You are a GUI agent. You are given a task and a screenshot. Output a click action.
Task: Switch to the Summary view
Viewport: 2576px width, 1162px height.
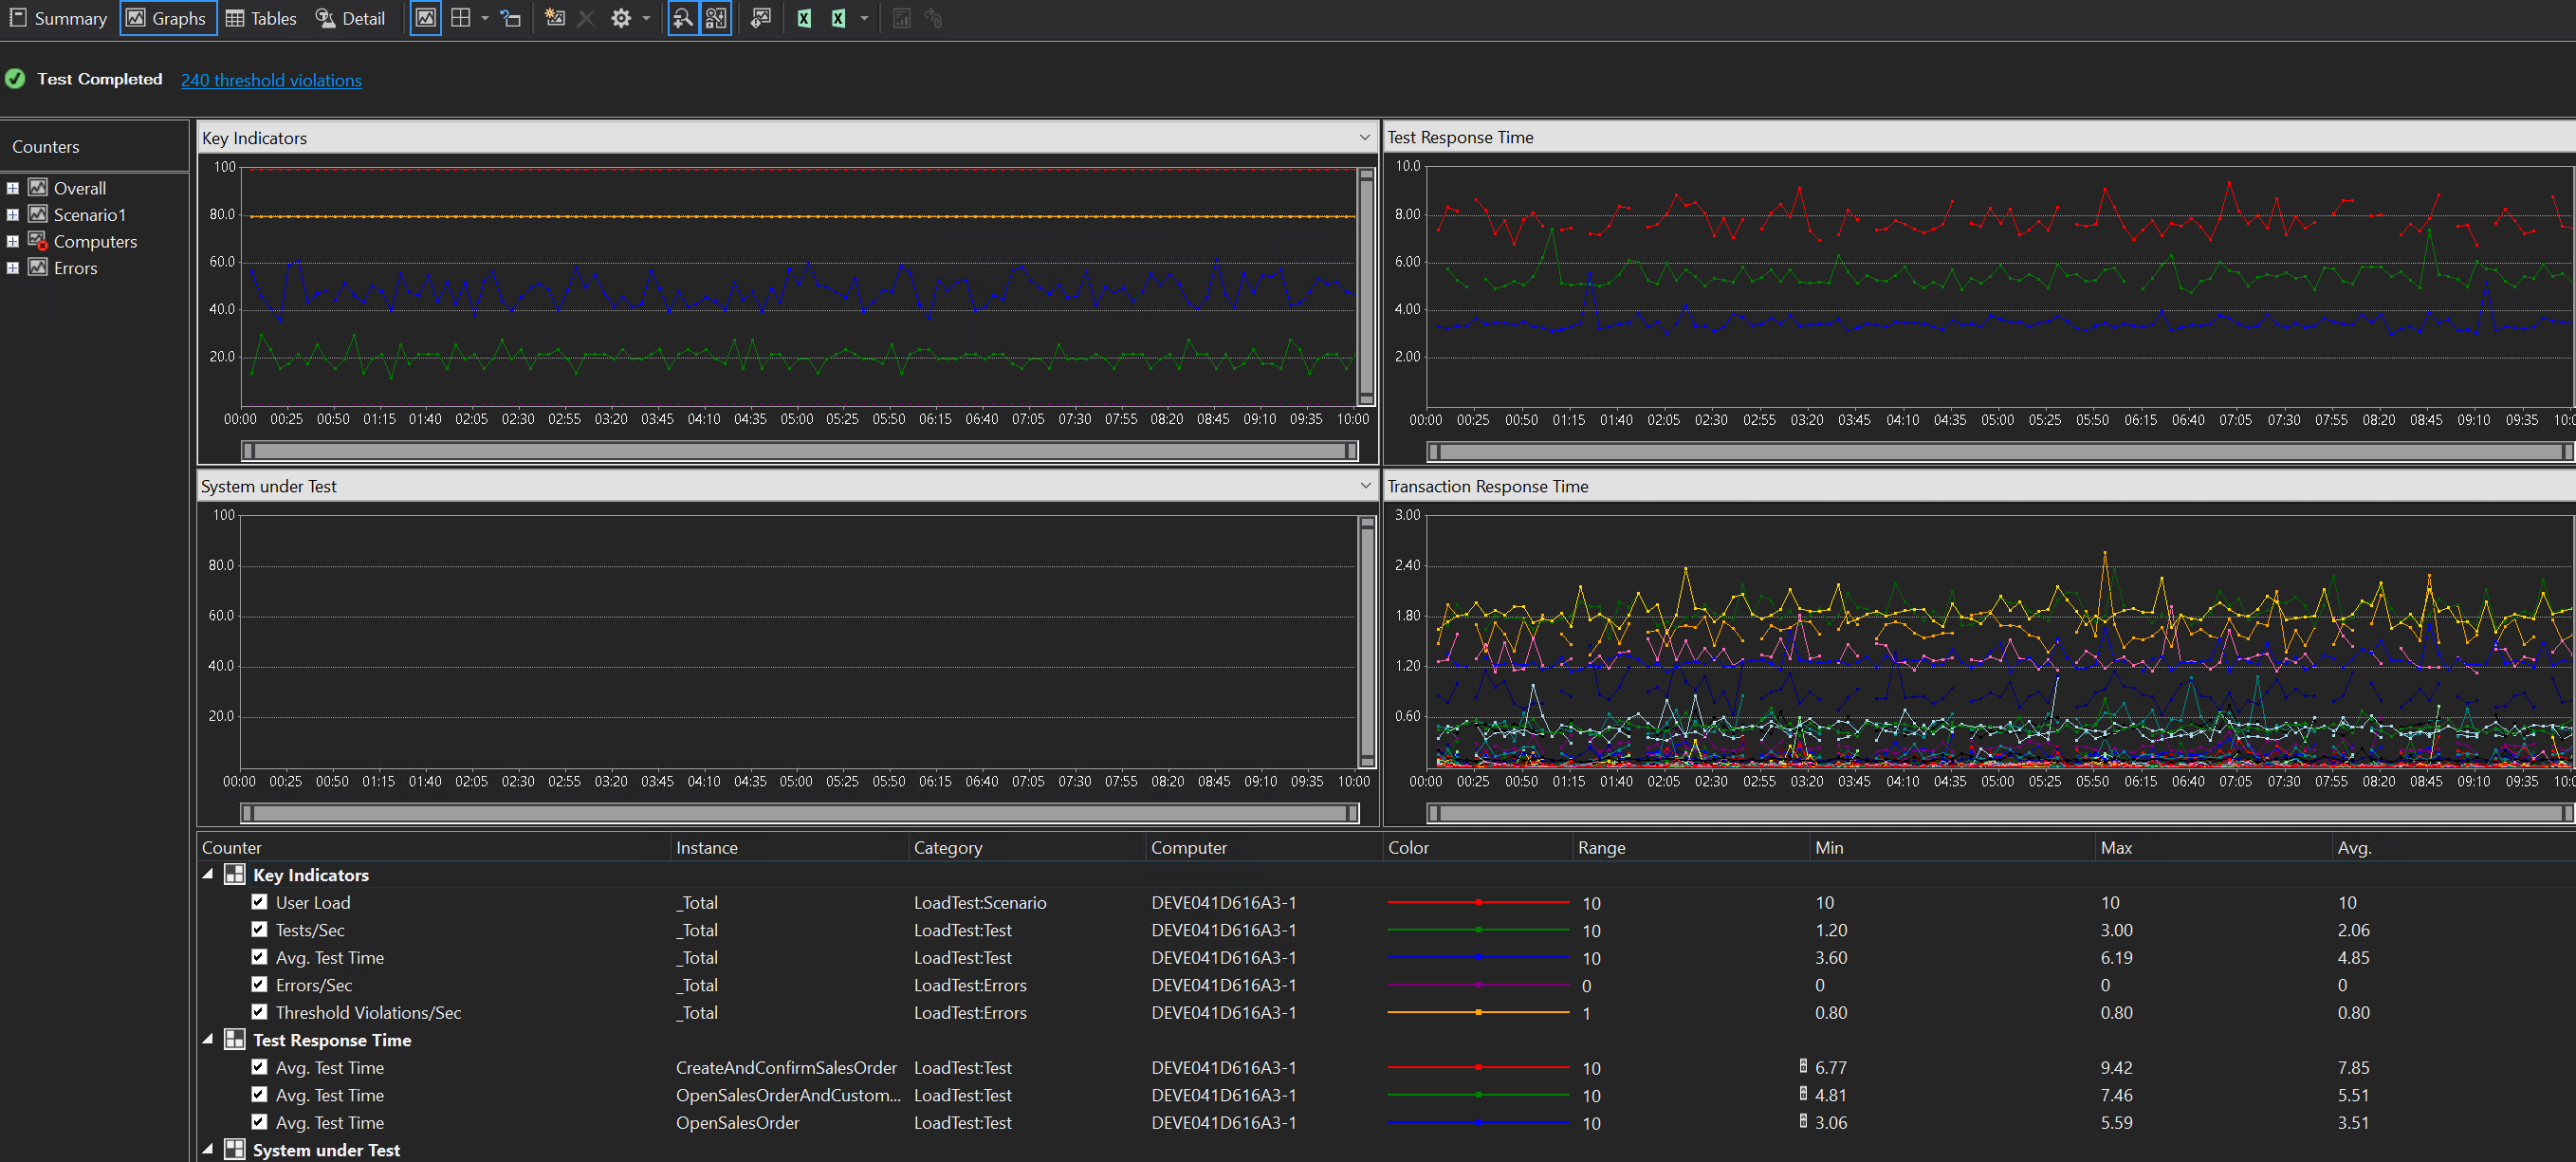tap(58, 18)
